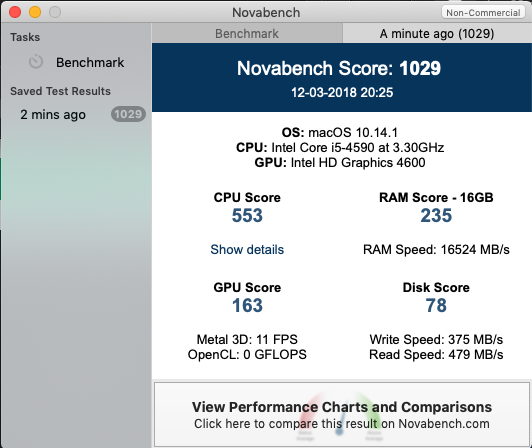532x448 pixels.
Task: Click the OpenCL: 0 GFLOPS text
Action: (247, 355)
